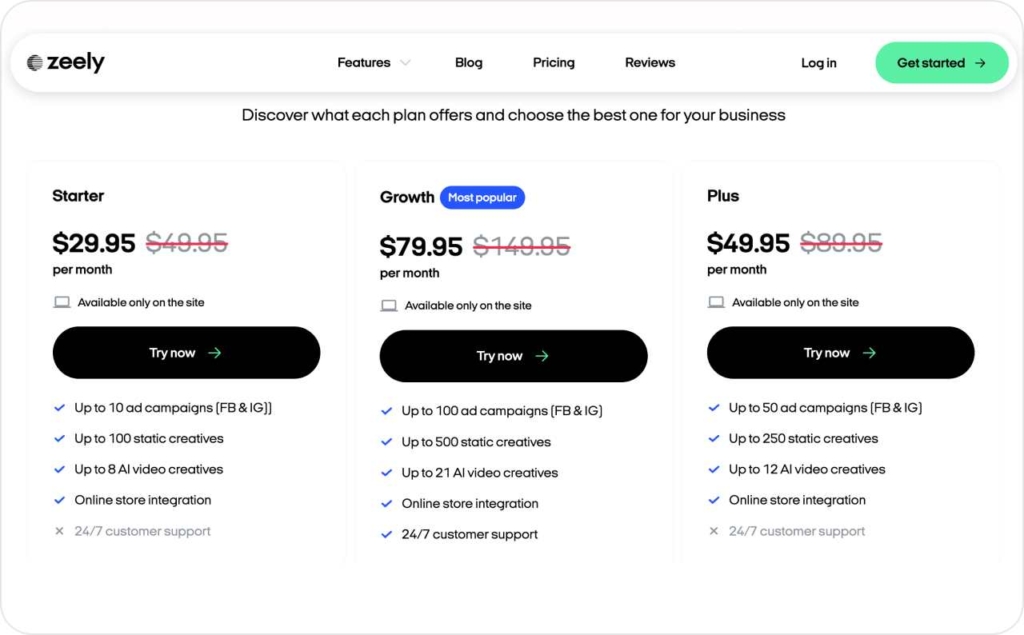
Task: Click the laptop icon on the Growth plan
Action: pos(389,305)
